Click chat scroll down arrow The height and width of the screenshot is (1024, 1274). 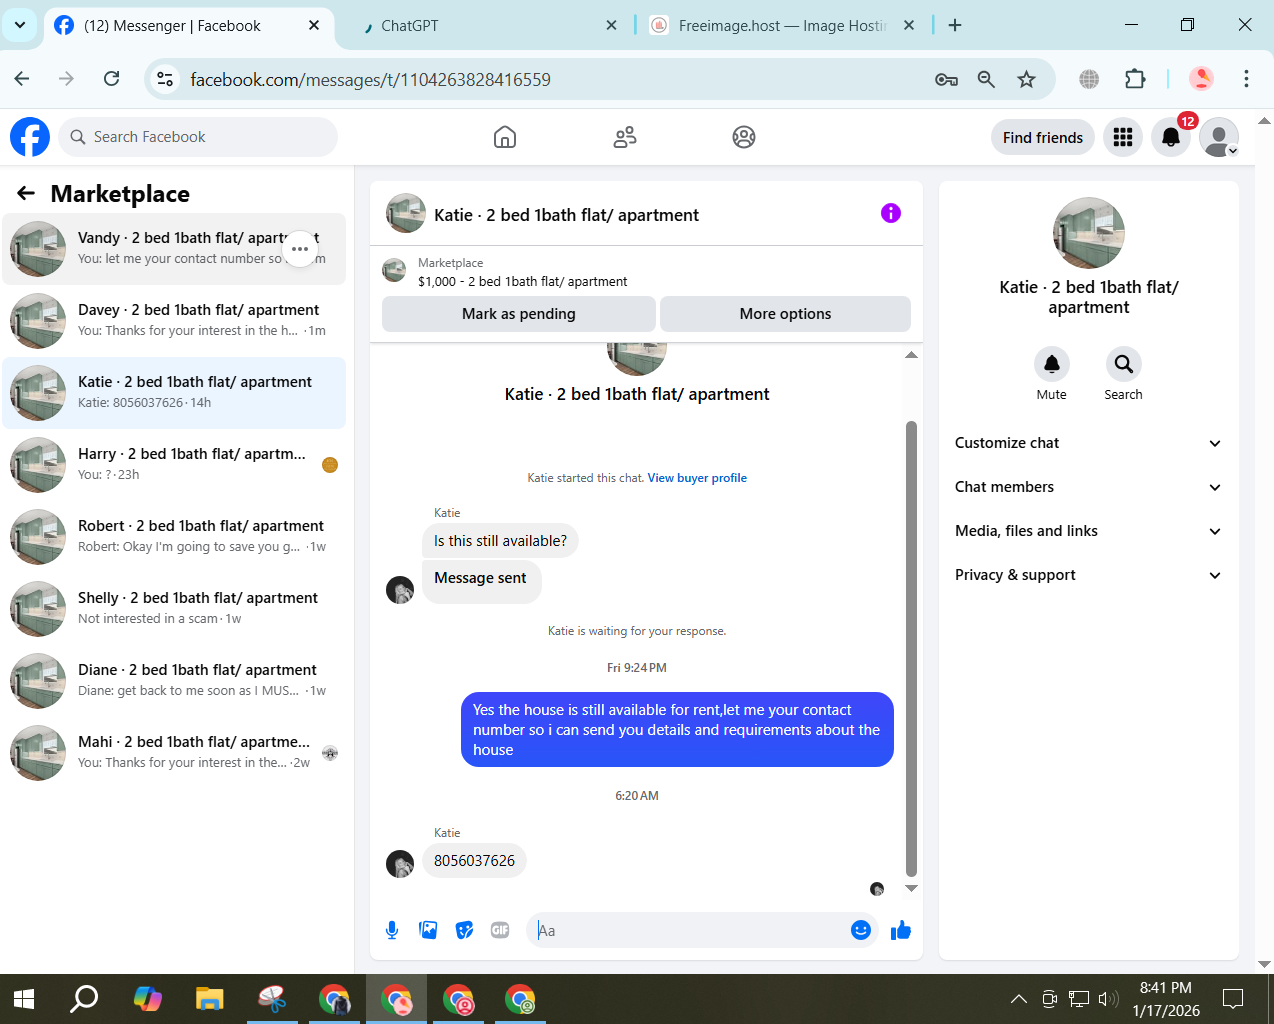click(911, 888)
